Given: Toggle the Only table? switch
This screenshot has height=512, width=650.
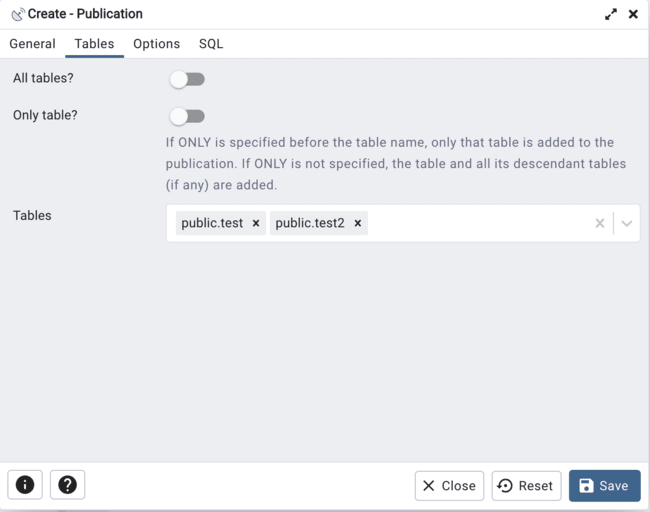Looking at the screenshot, I should 187,116.
